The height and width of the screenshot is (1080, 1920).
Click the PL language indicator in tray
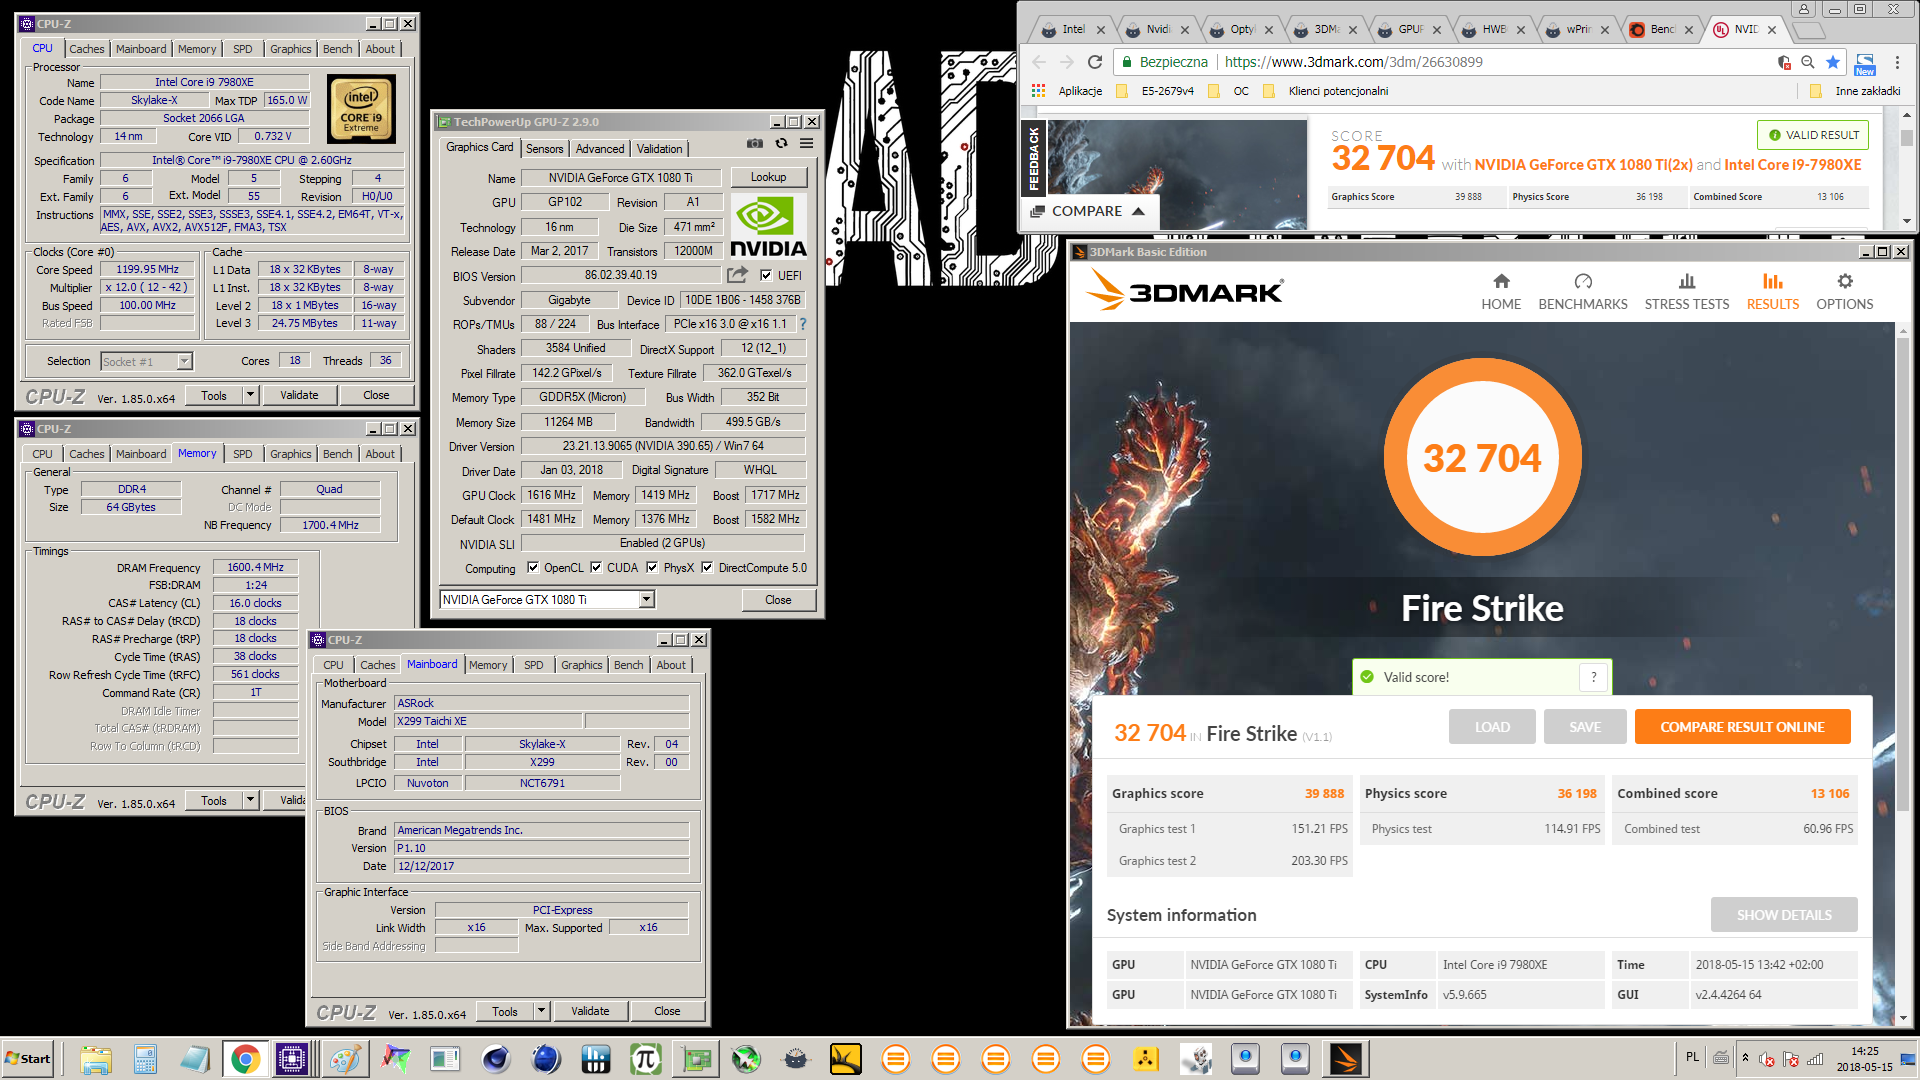(x=1692, y=1057)
